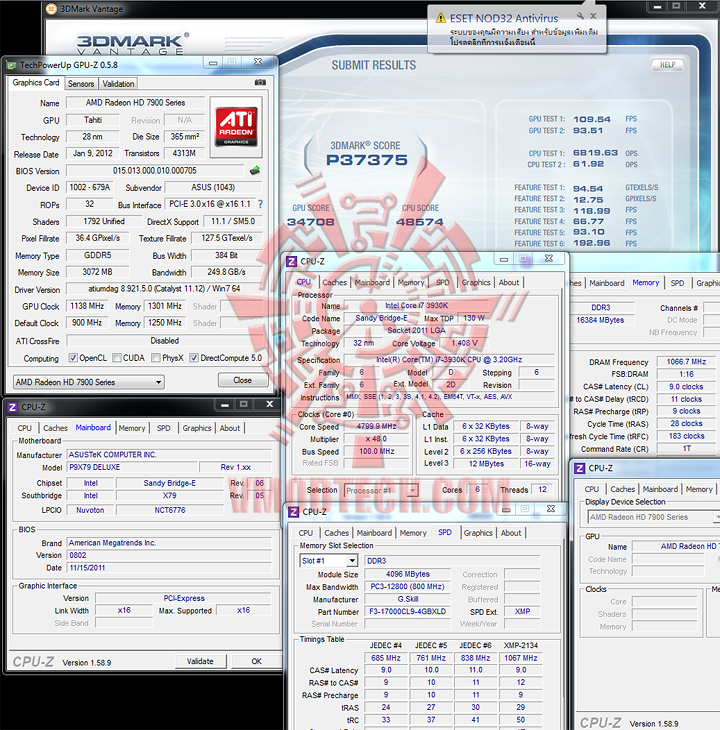Open the AMD Radeon HD 7900 Series dropdown in GPU-Z
The width and height of the screenshot is (720, 730).
pyautogui.click(x=88, y=382)
